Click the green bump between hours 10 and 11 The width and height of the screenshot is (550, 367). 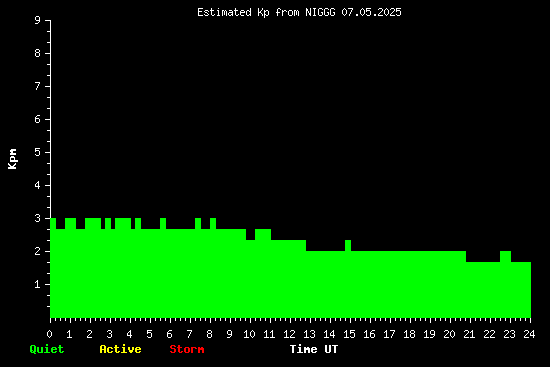[x=263, y=234]
